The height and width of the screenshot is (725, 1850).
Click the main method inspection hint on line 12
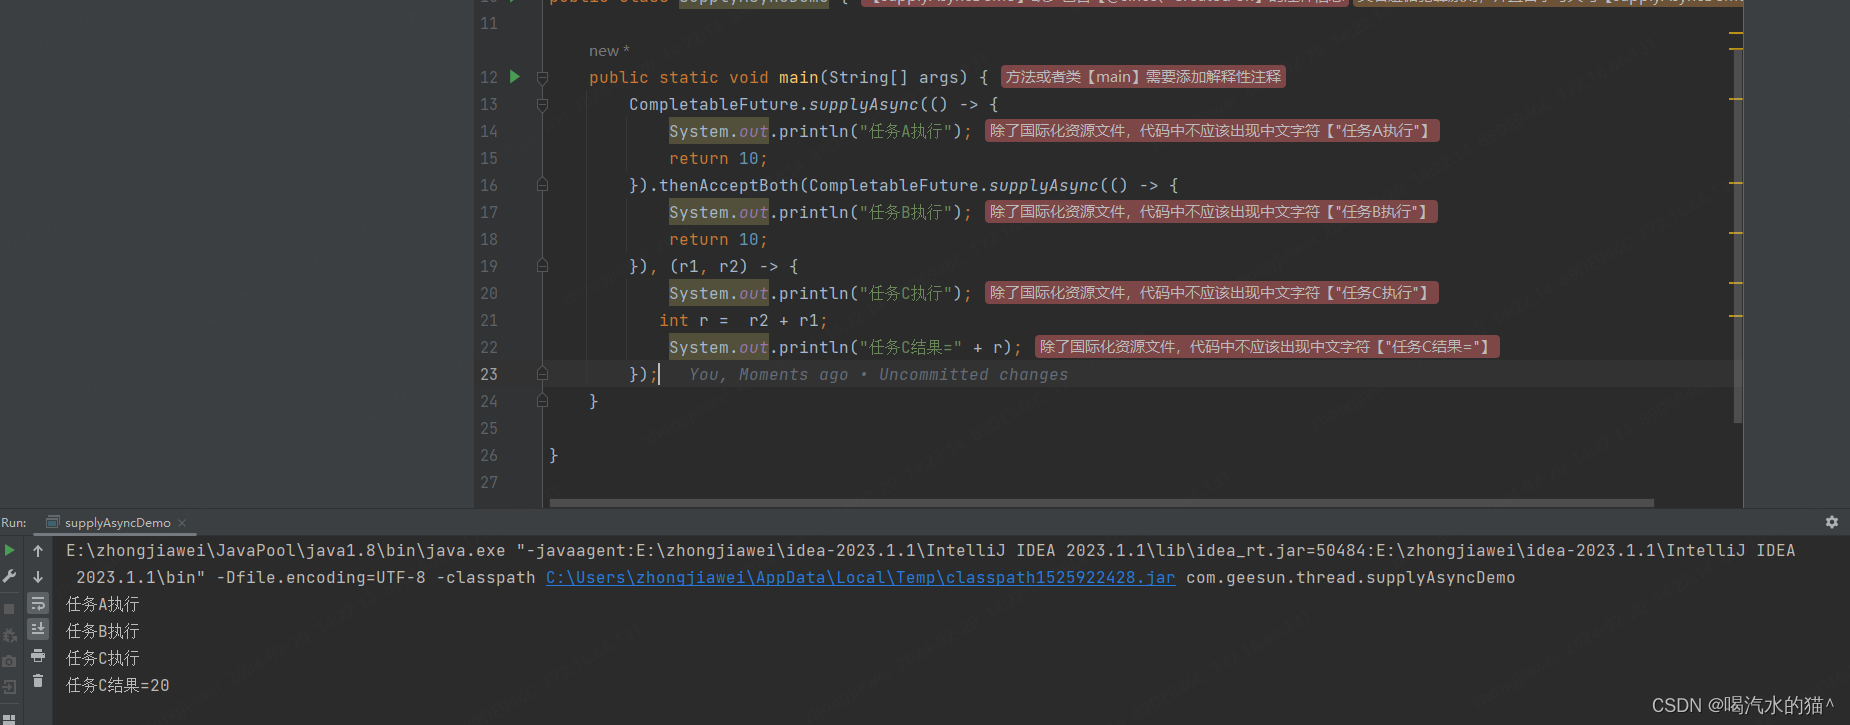tap(1143, 77)
